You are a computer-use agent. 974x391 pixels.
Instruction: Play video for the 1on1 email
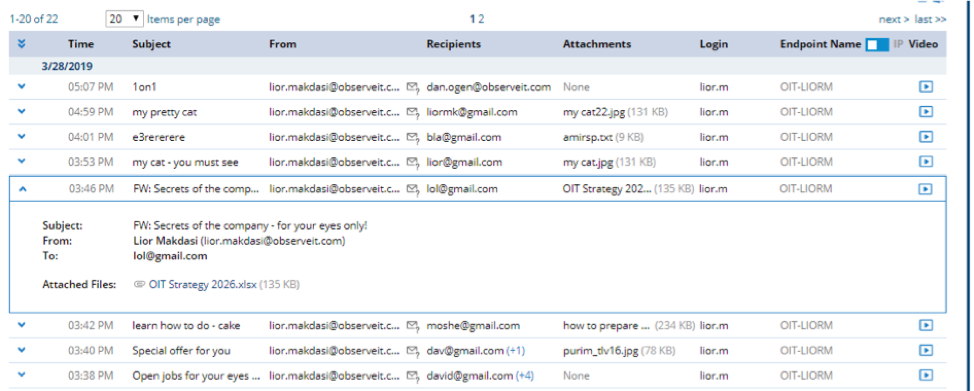[x=926, y=87]
